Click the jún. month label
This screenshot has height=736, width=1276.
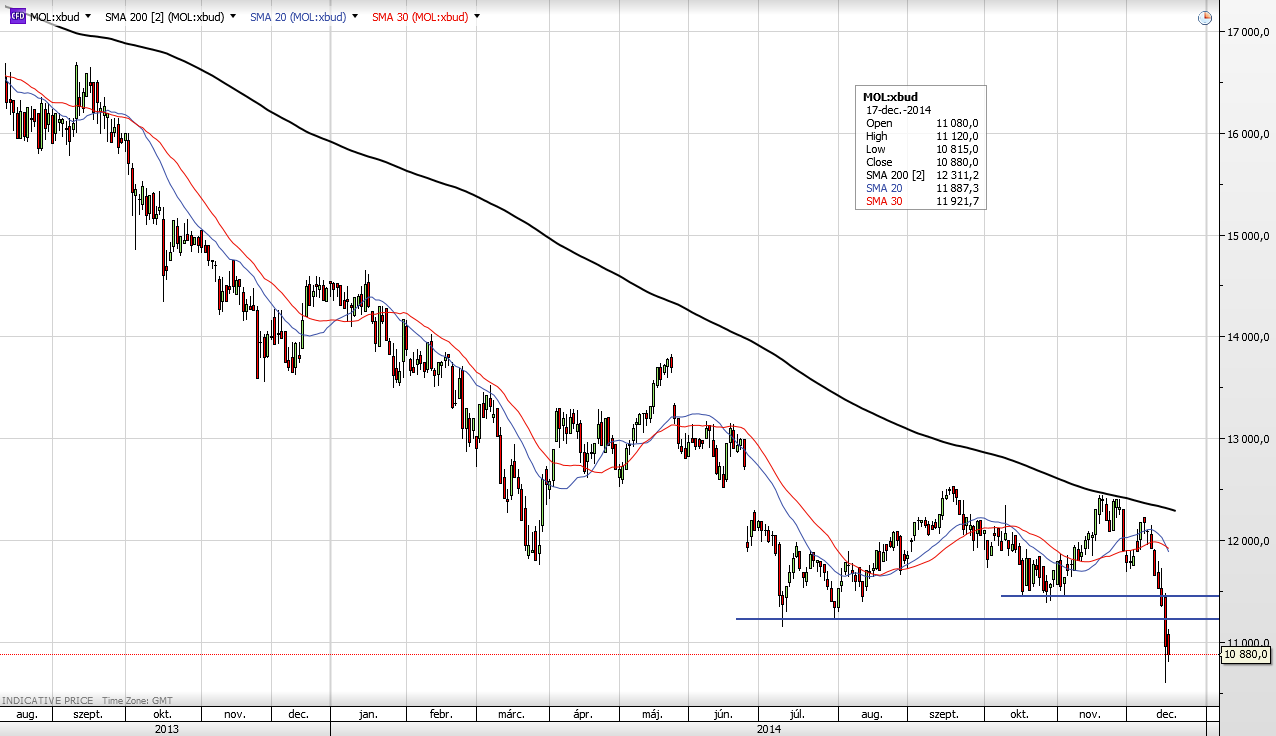[x=725, y=715]
